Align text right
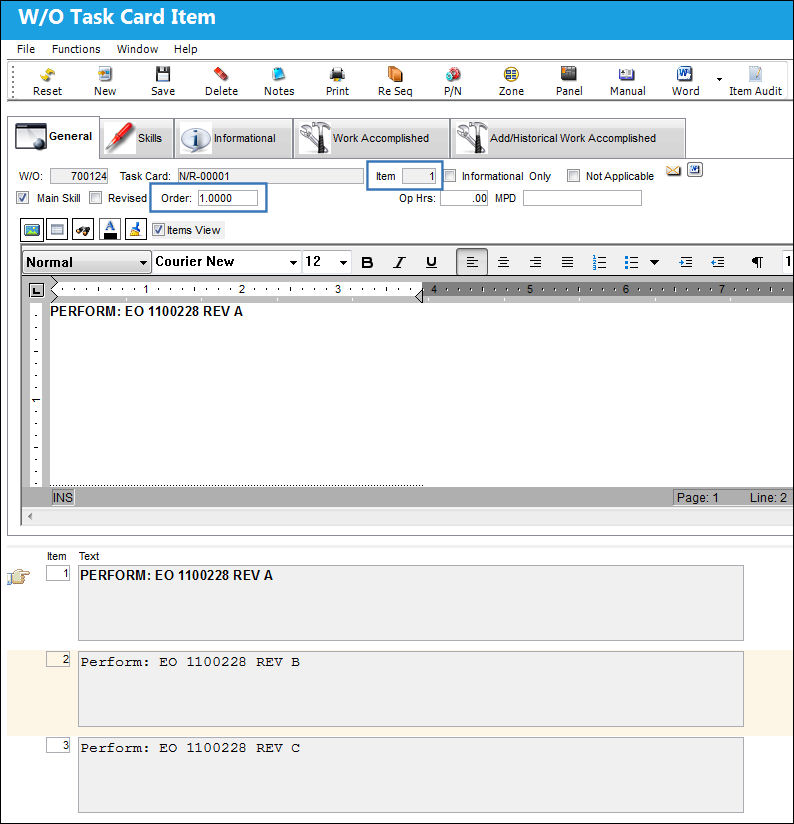 click(x=535, y=262)
